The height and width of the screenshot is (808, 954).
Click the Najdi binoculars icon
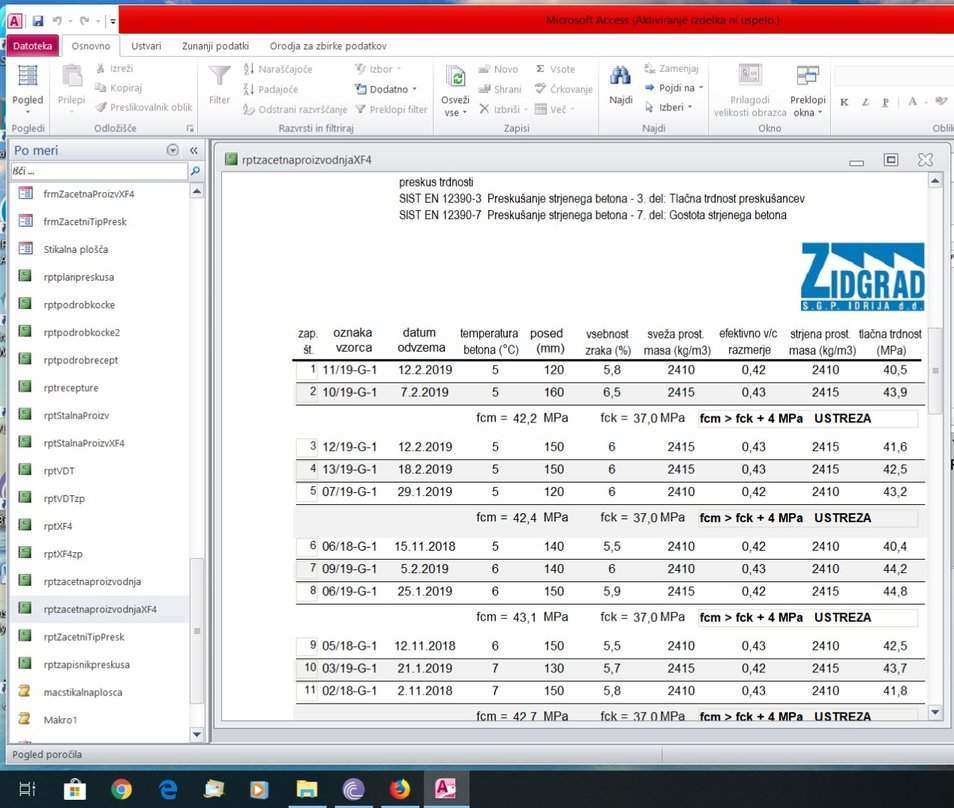(621, 77)
